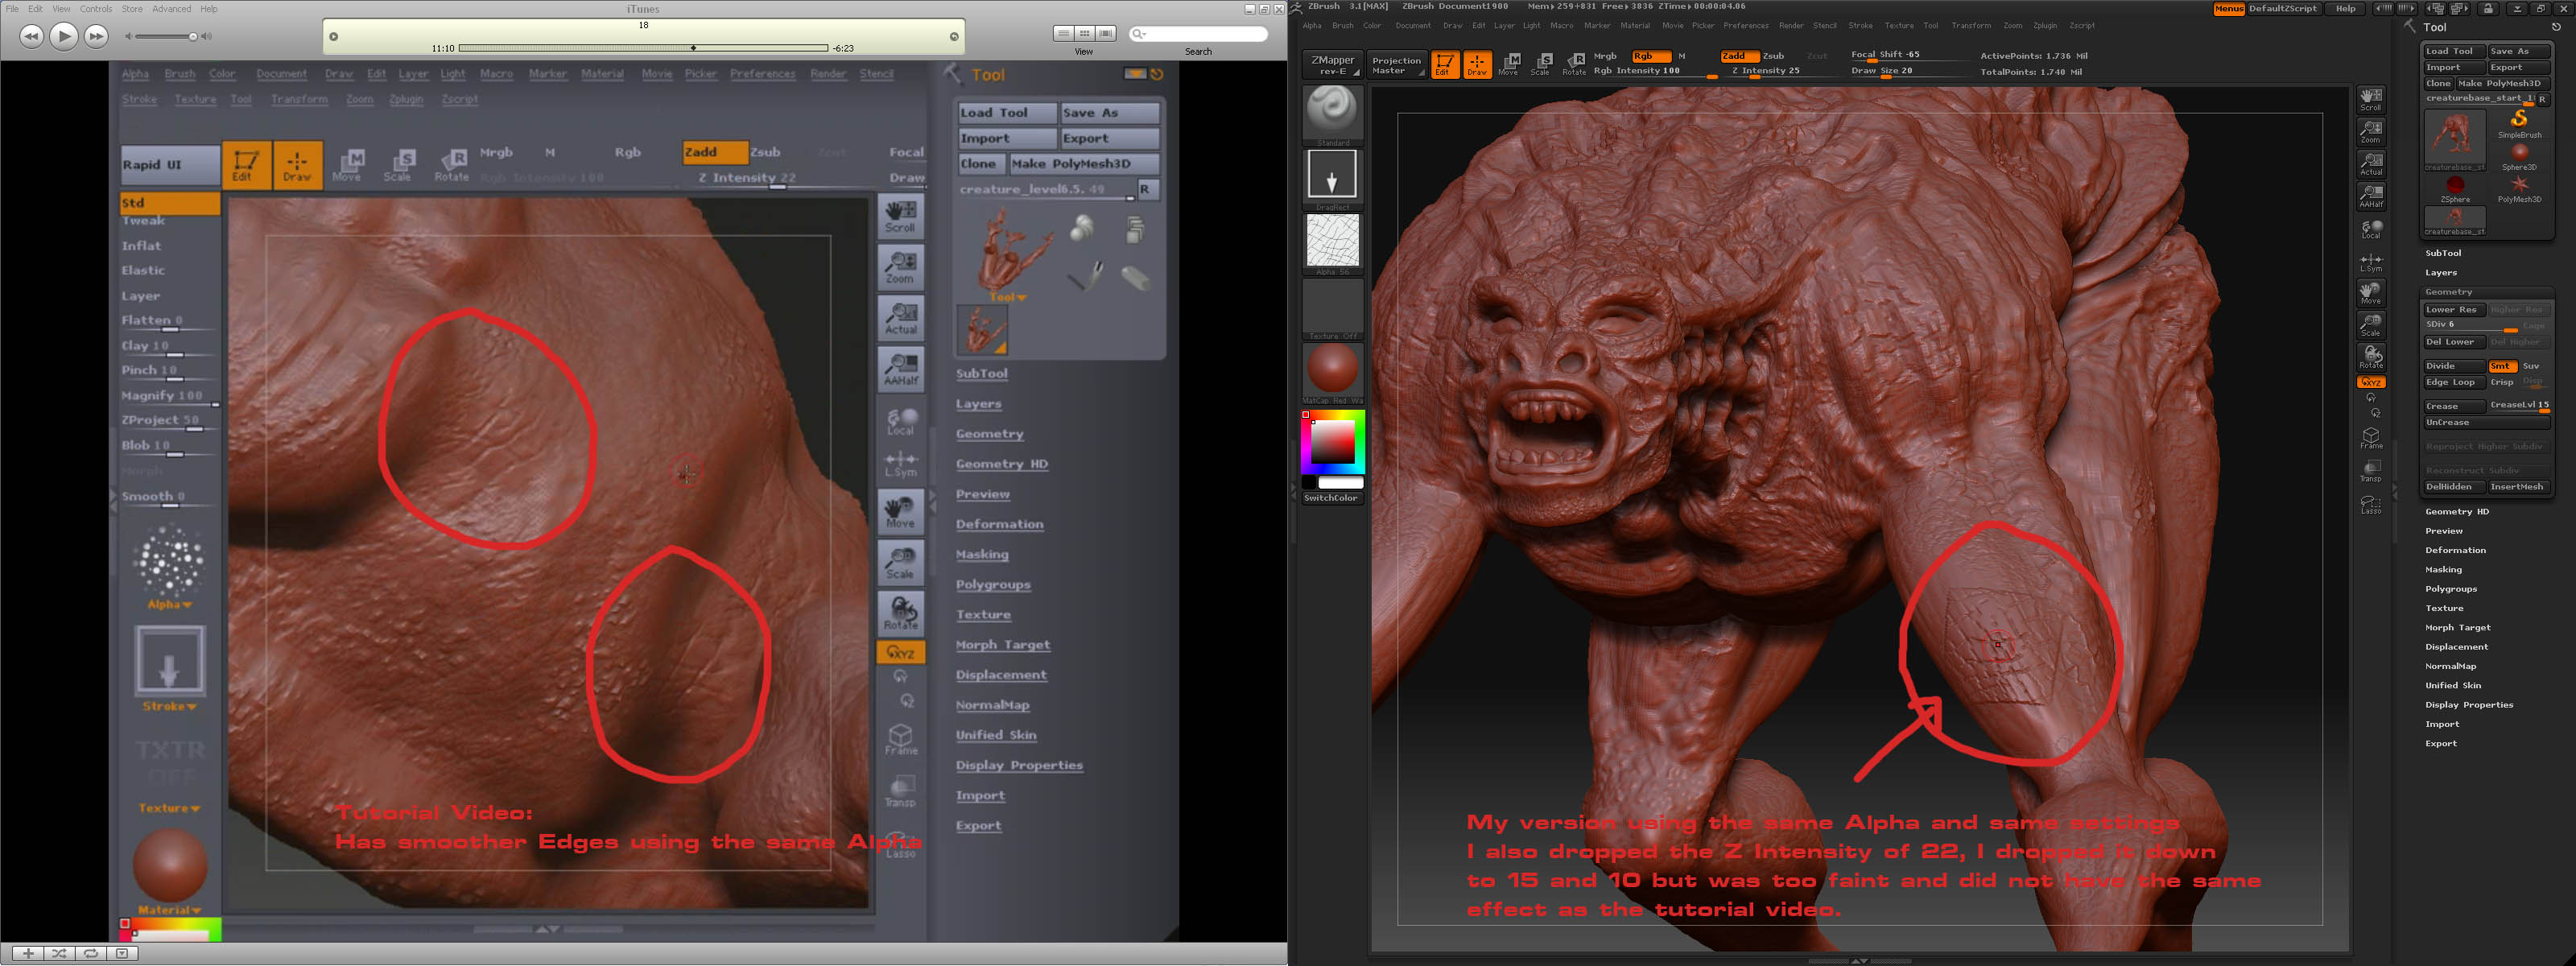Click the iTunes volume slider

tap(166, 37)
